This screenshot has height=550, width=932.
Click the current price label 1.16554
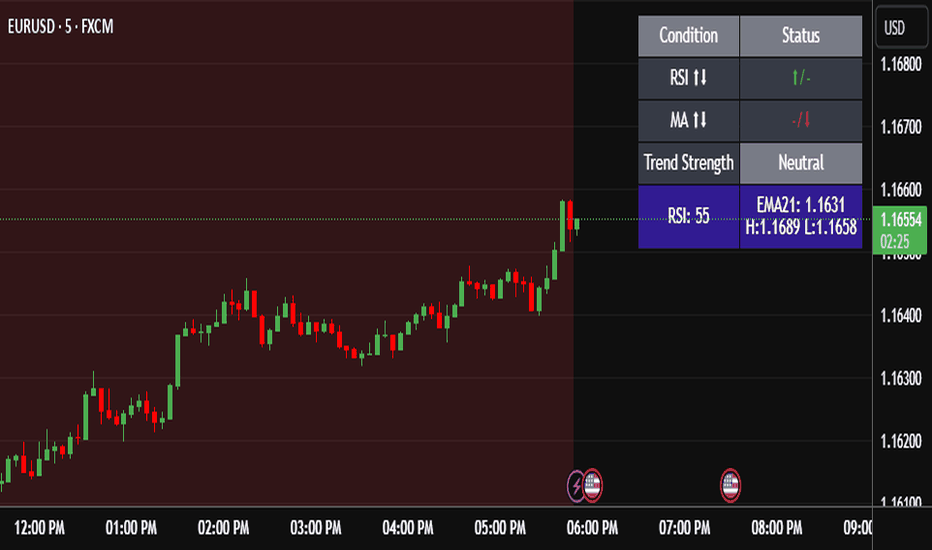pyautogui.click(x=900, y=231)
